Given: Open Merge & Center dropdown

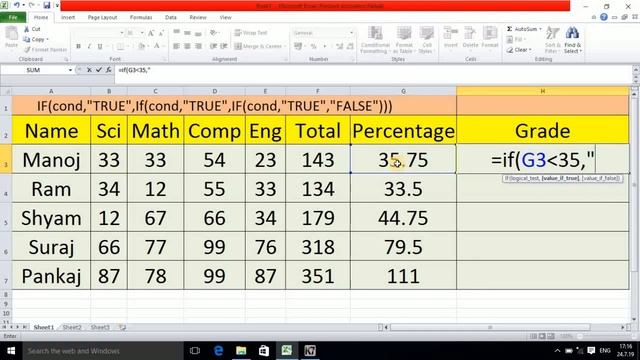Looking at the screenshot, I should [284, 47].
